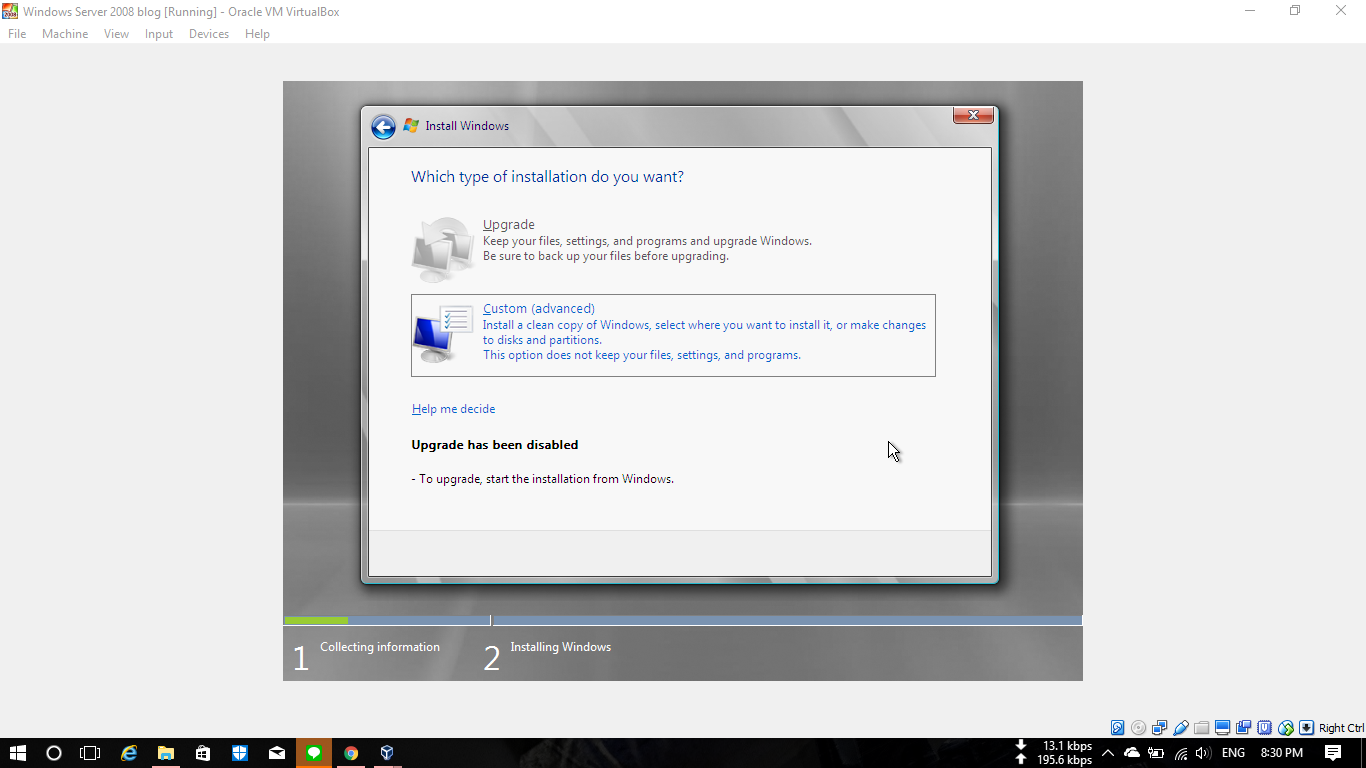
Task: Open the Mail app on taskbar
Action: pyautogui.click(x=277, y=753)
